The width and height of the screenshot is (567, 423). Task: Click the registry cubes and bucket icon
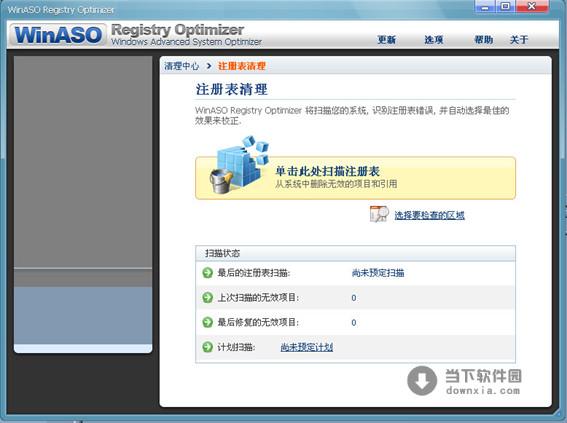point(239,164)
